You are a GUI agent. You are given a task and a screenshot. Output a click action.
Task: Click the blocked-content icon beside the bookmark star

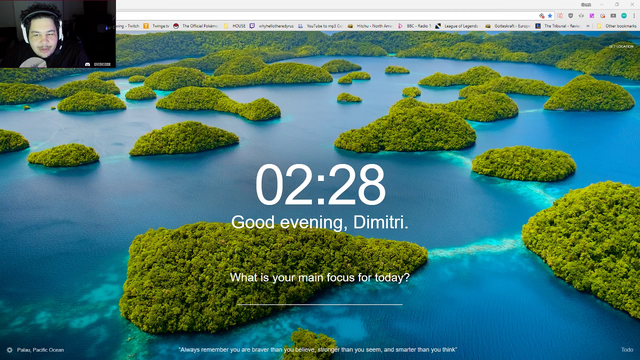tap(542, 16)
